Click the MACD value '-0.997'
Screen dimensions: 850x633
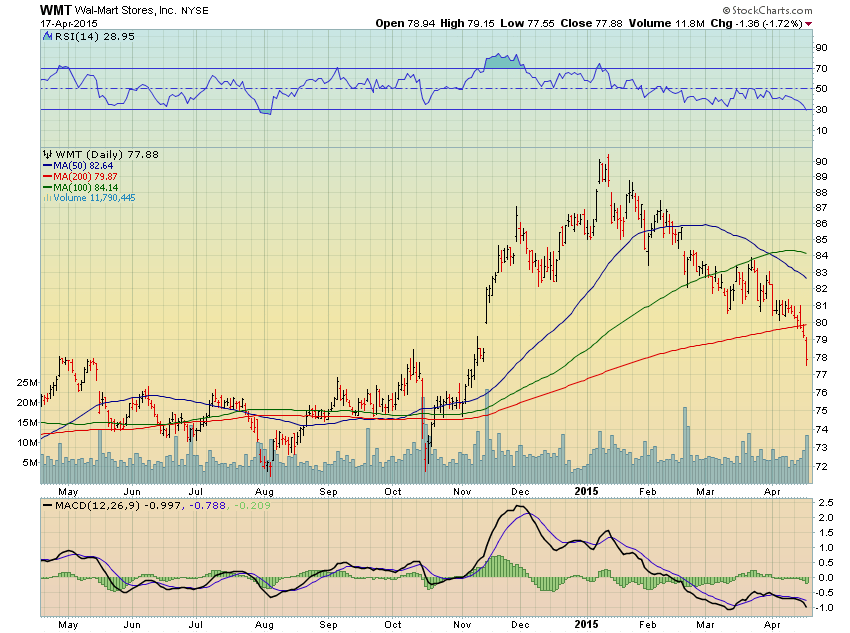pyautogui.click(x=164, y=506)
